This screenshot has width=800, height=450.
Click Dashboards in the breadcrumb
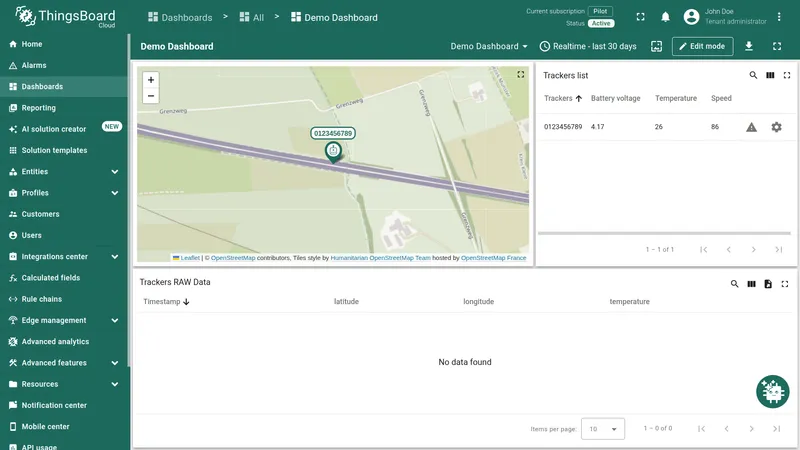click(180, 17)
